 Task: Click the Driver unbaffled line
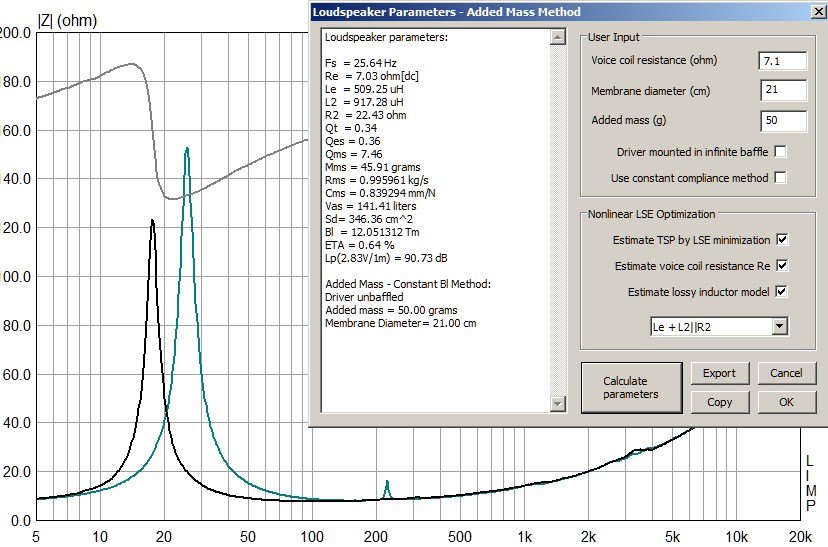[364, 297]
